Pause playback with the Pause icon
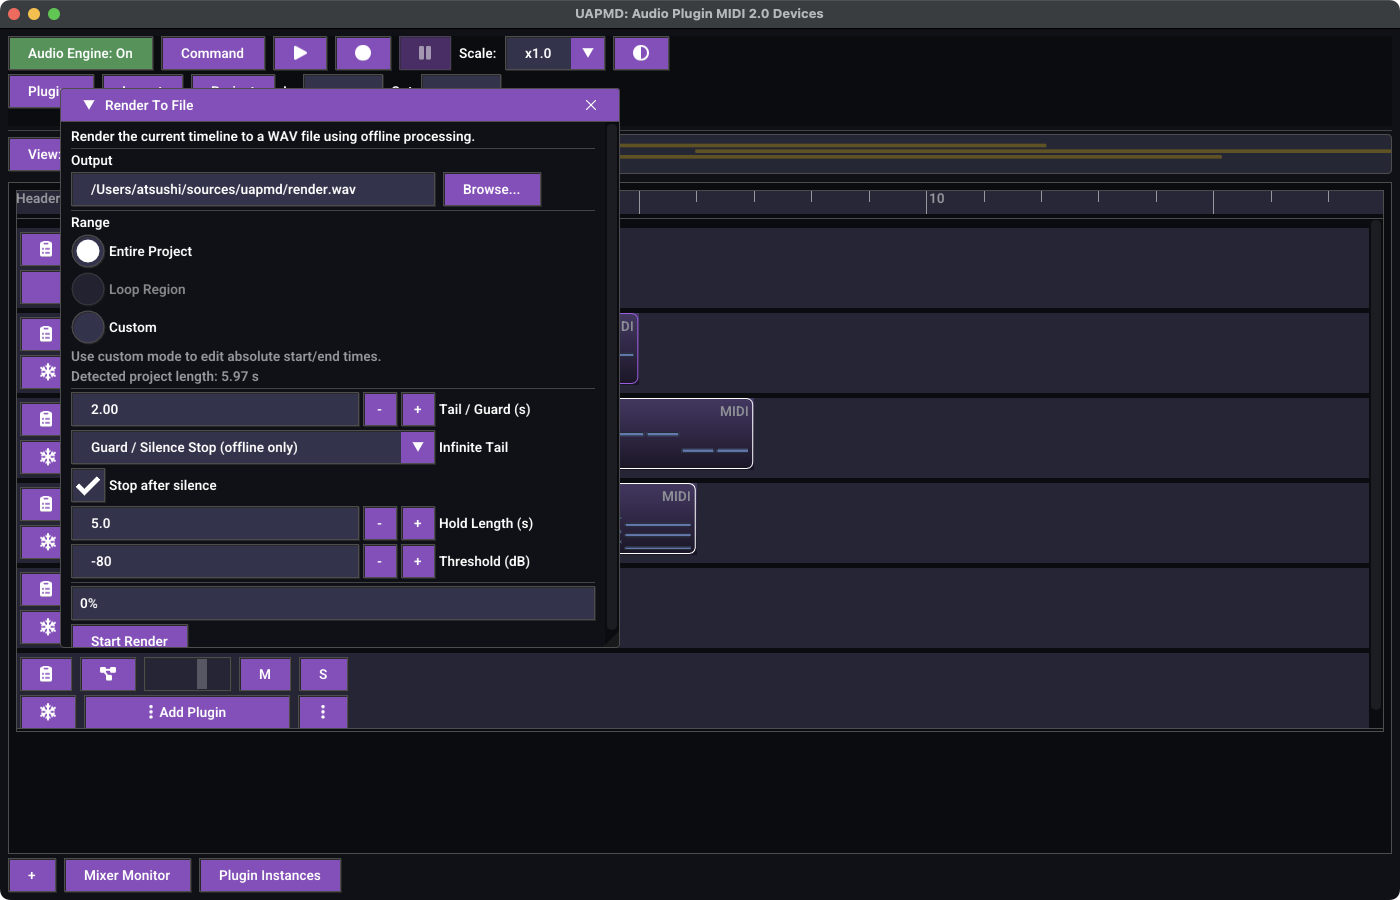 [x=425, y=53]
